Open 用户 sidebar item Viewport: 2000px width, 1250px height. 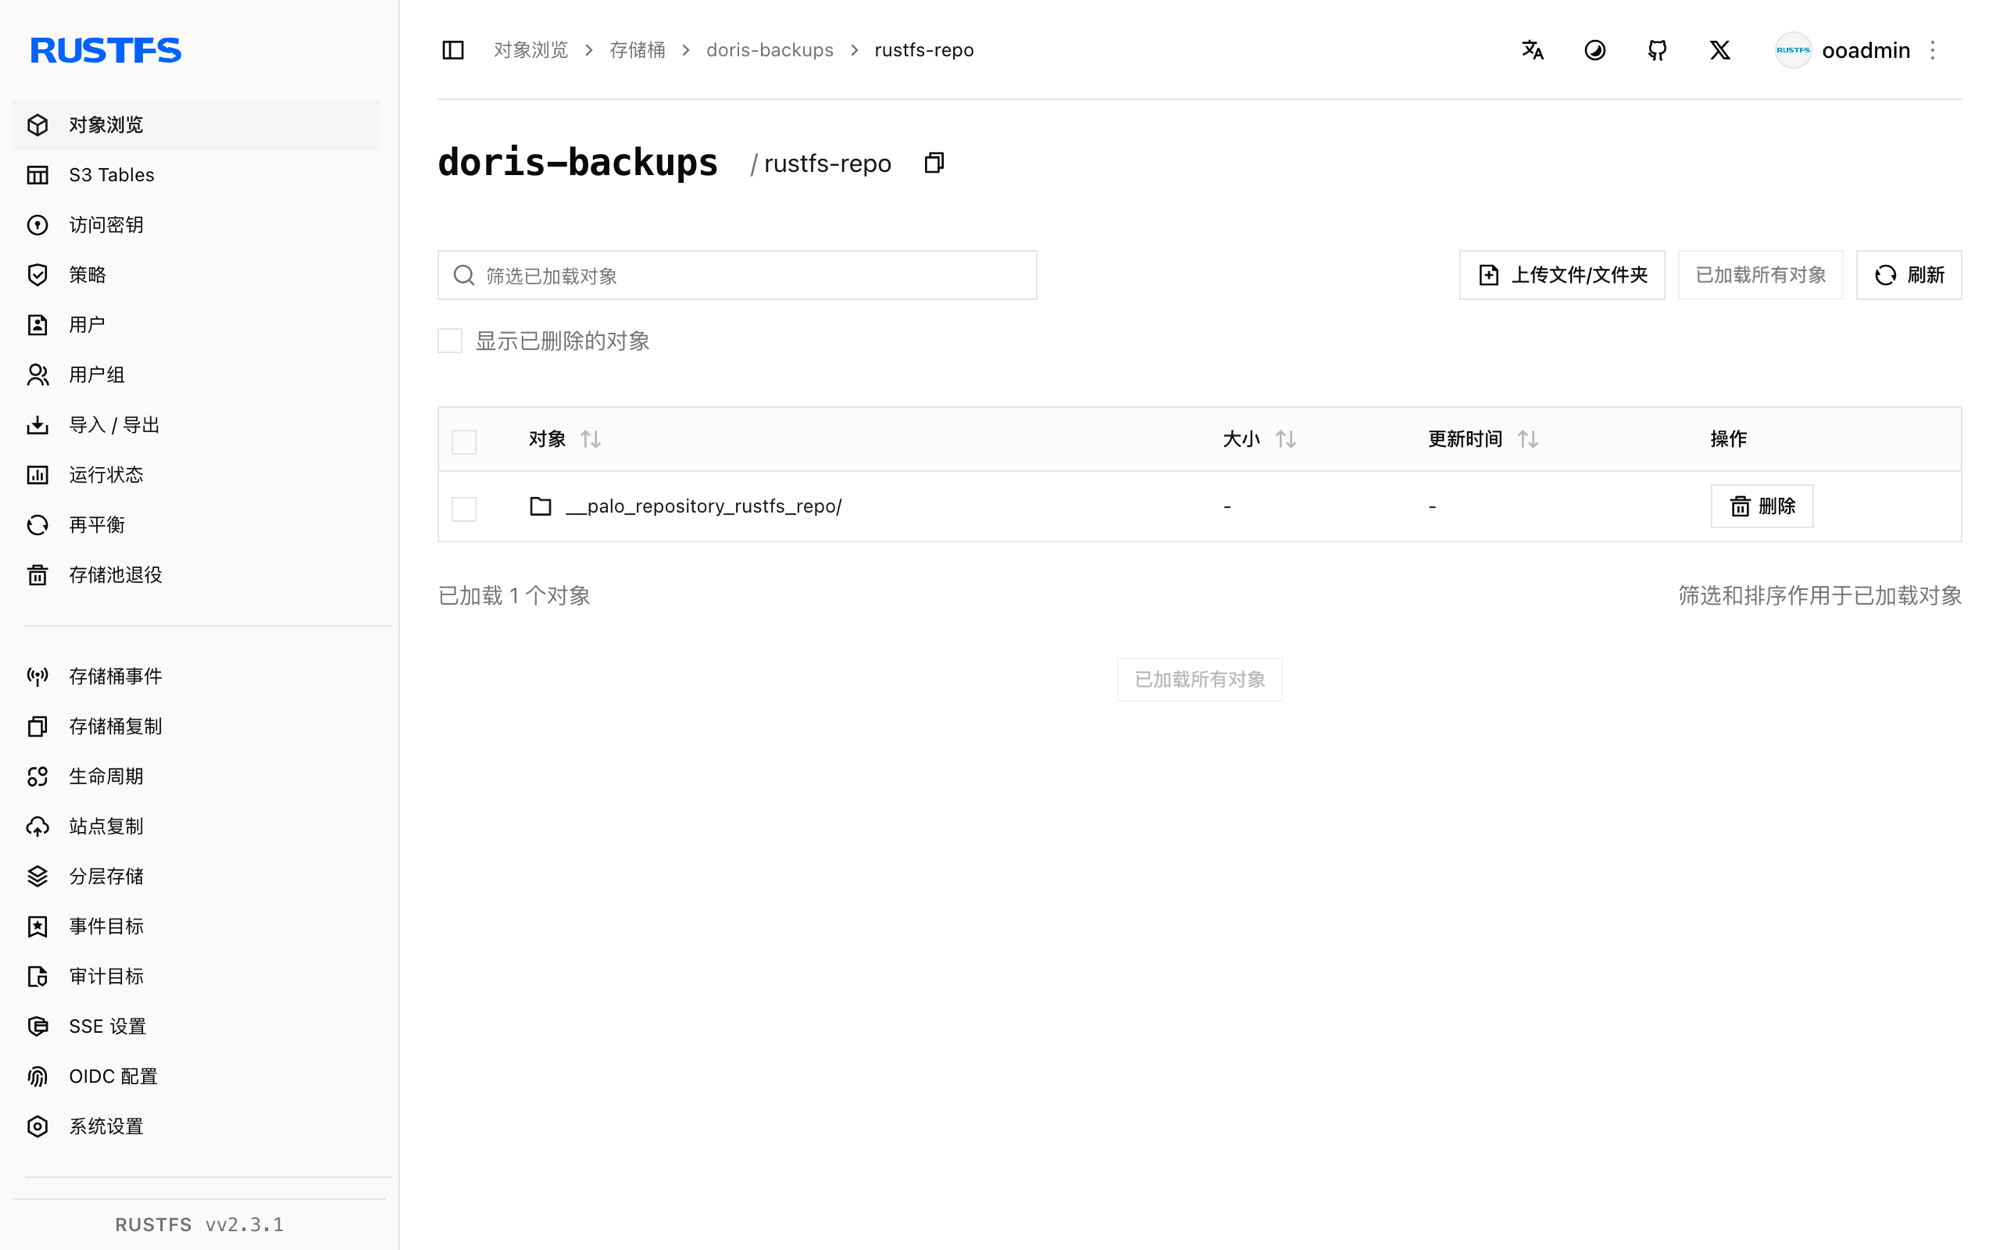coord(196,325)
